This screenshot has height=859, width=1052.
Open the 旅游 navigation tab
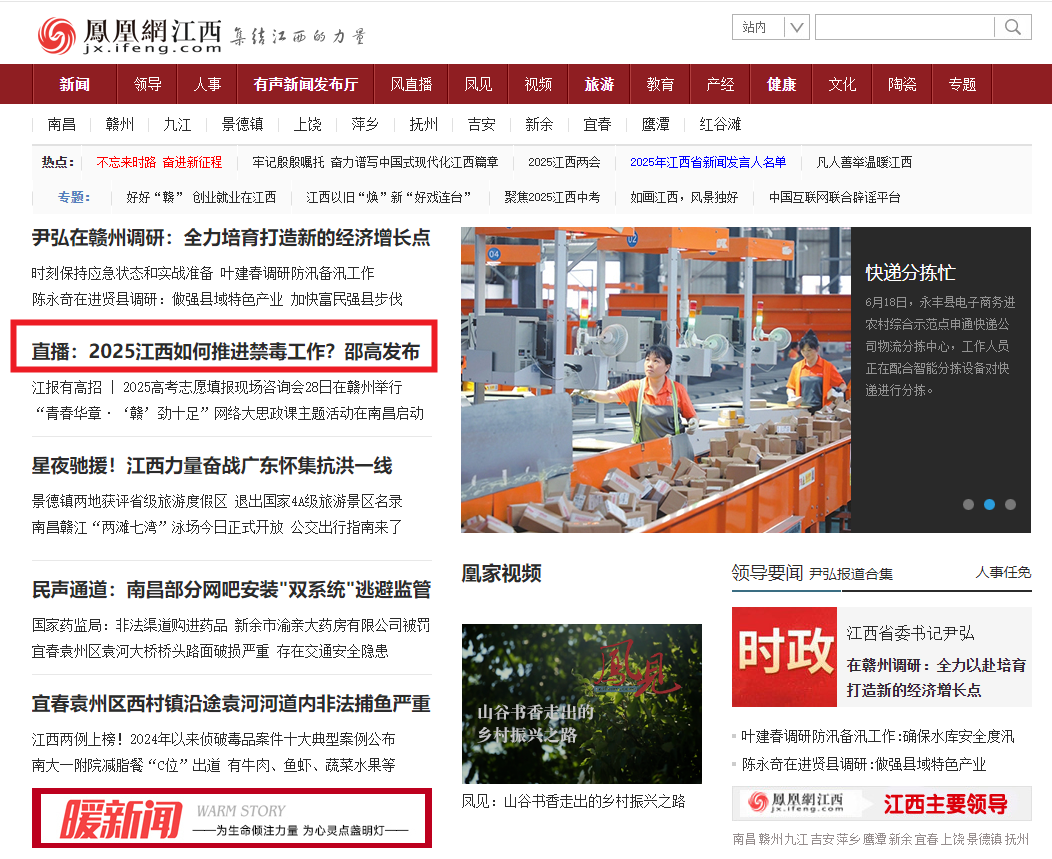point(599,85)
